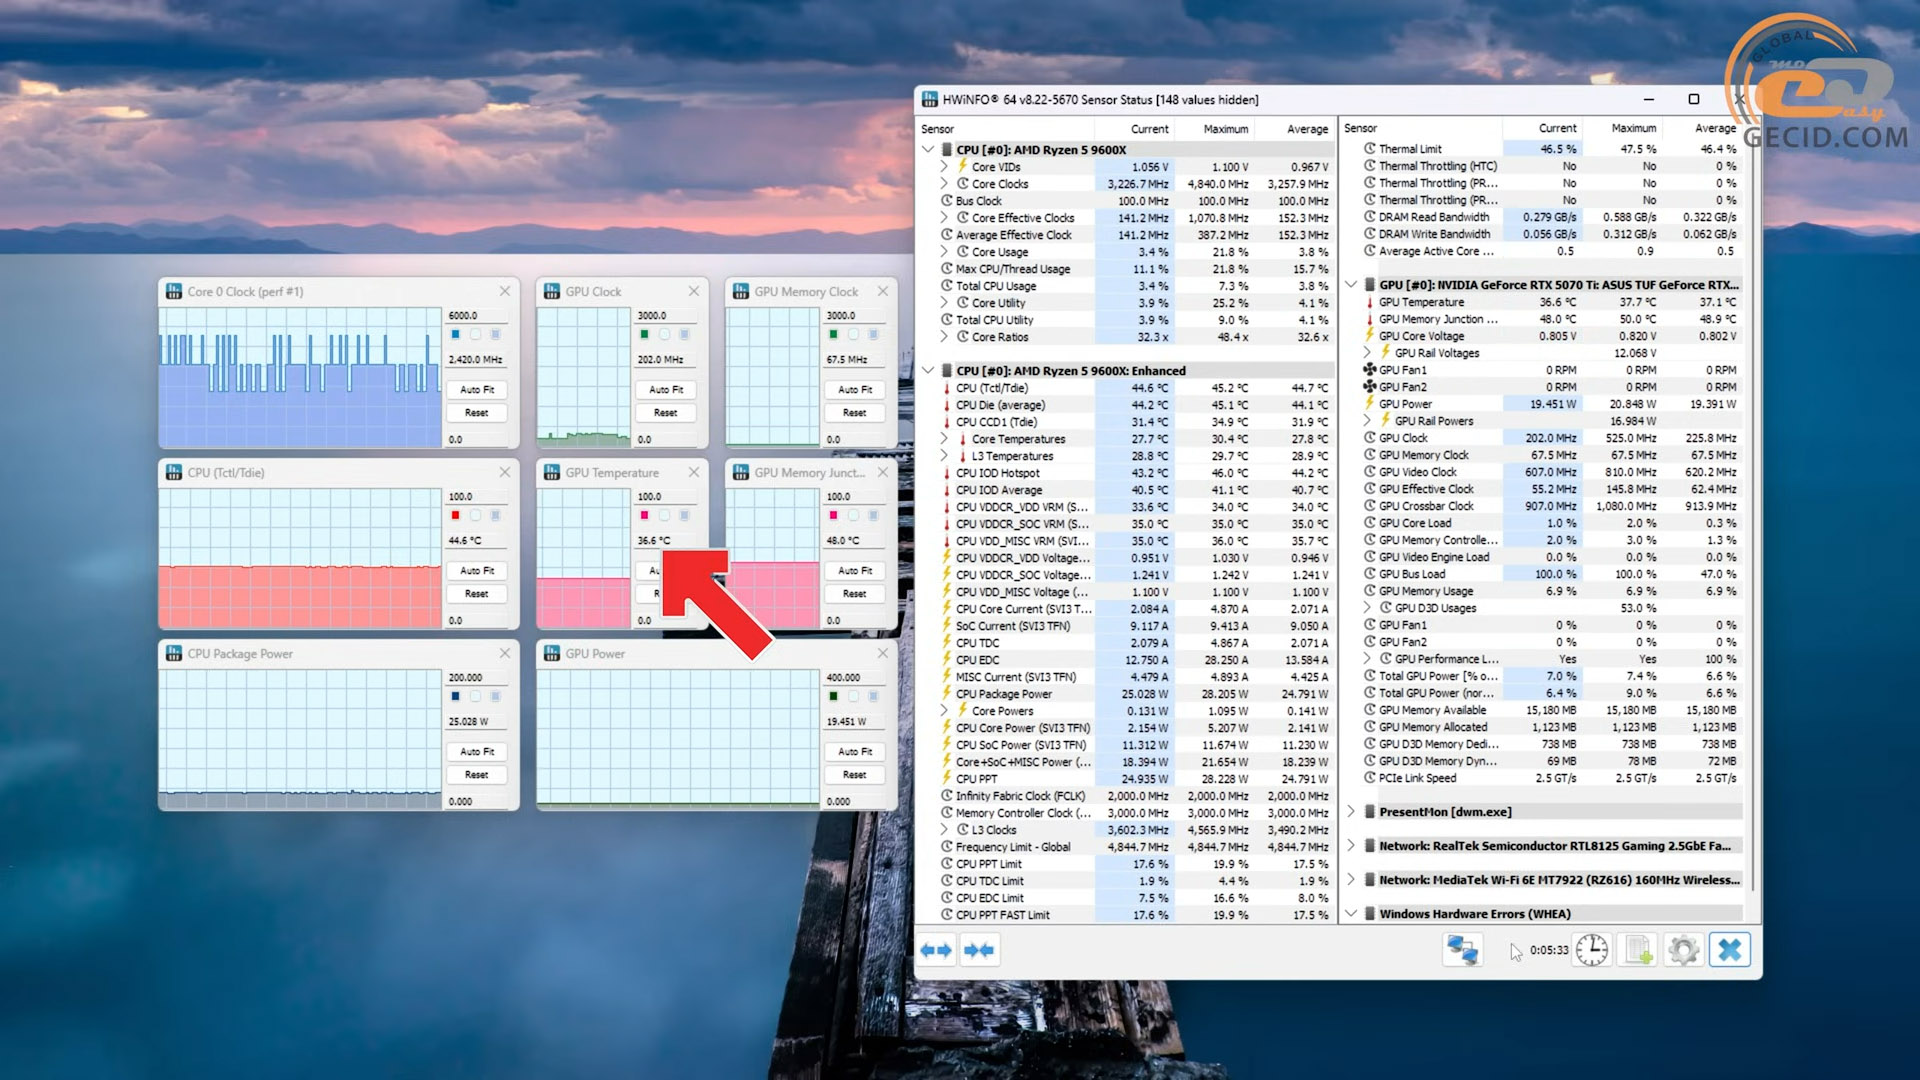Open the red color swatch in CPU (Tctl/Tdie) graph
This screenshot has width=1920, height=1080.
[456, 516]
